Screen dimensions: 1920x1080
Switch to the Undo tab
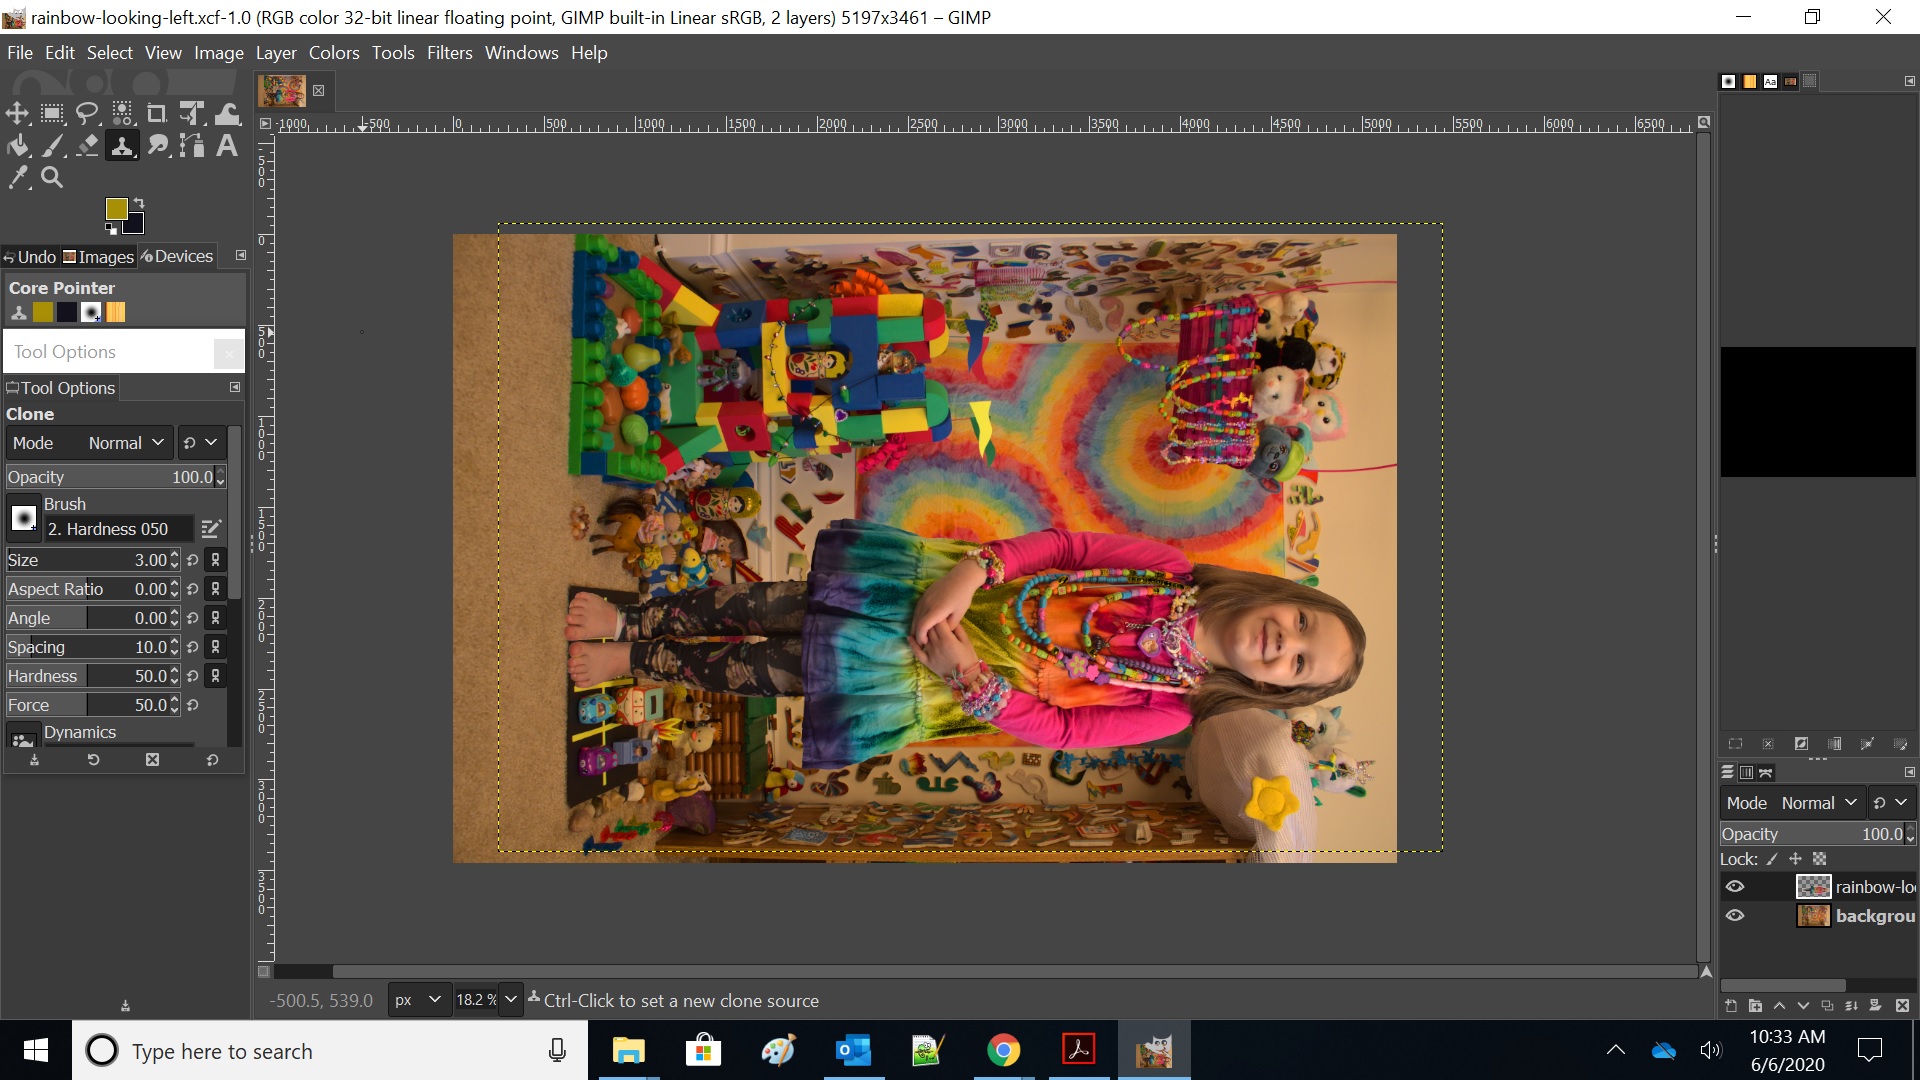tap(30, 257)
